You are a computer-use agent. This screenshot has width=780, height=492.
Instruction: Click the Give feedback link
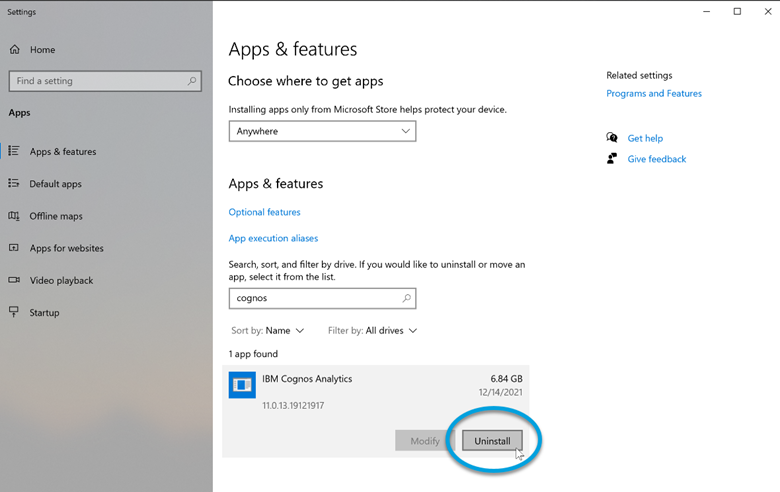point(657,159)
